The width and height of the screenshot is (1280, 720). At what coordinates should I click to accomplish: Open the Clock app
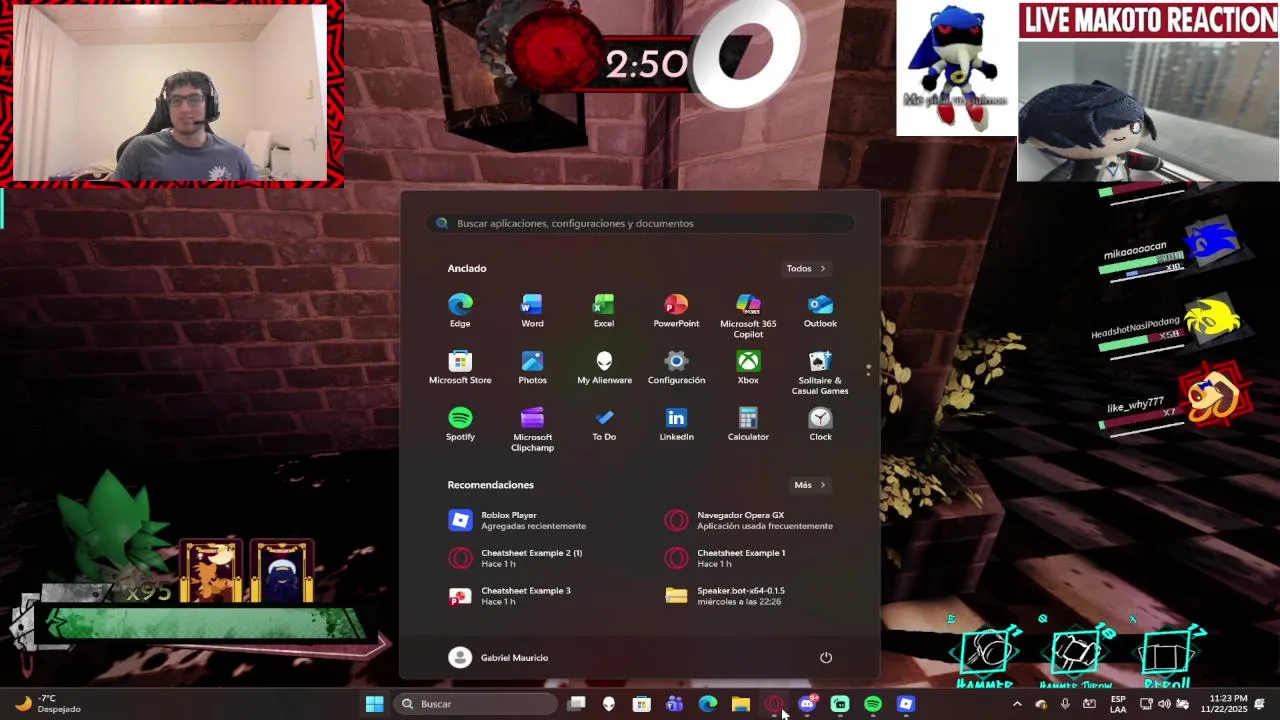(820, 424)
